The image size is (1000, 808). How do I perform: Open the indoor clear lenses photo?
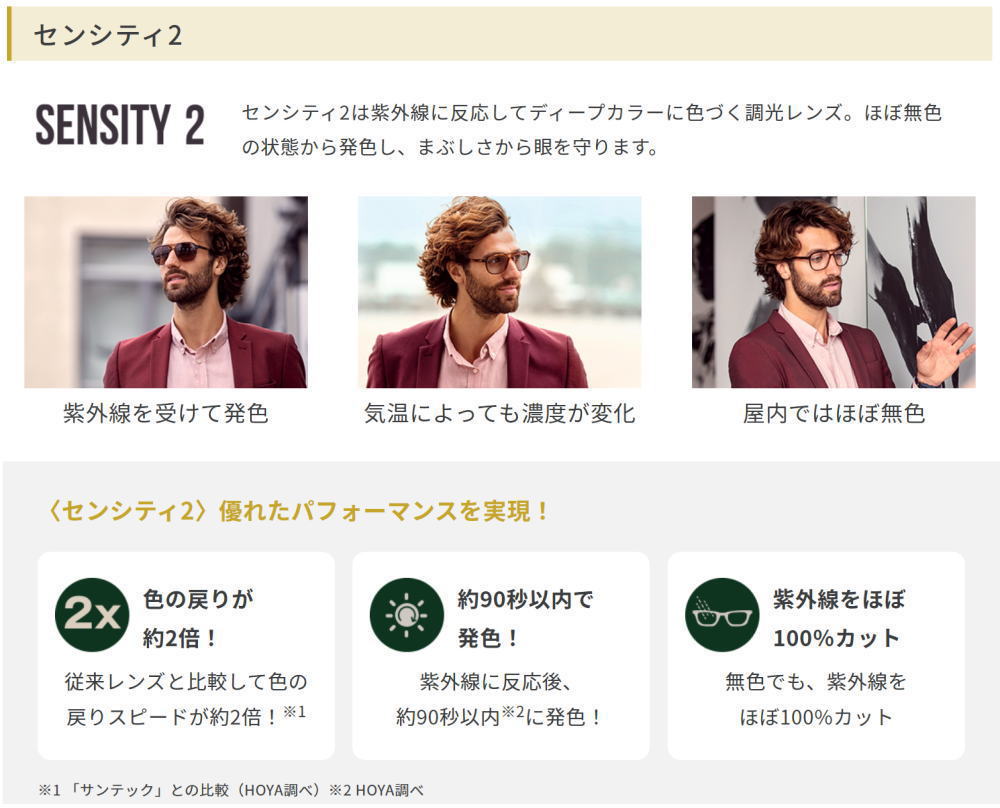click(x=834, y=291)
